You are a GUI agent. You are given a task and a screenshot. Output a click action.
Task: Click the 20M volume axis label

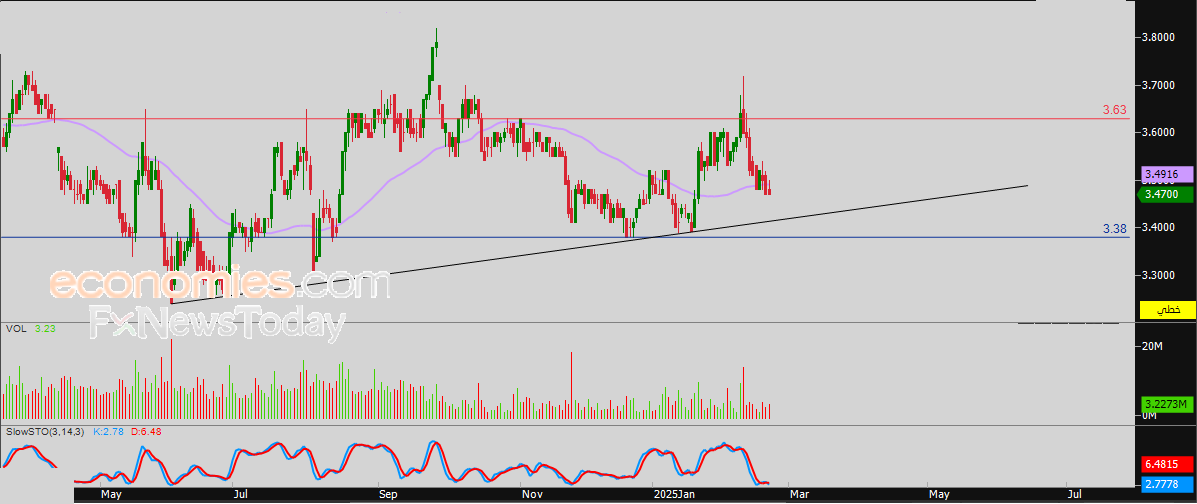pos(1152,347)
